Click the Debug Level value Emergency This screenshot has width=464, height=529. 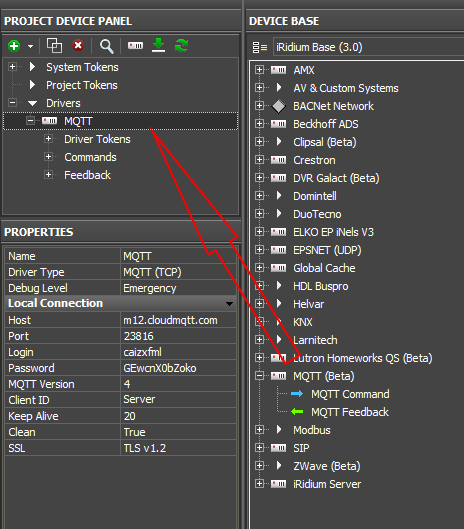(178, 288)
